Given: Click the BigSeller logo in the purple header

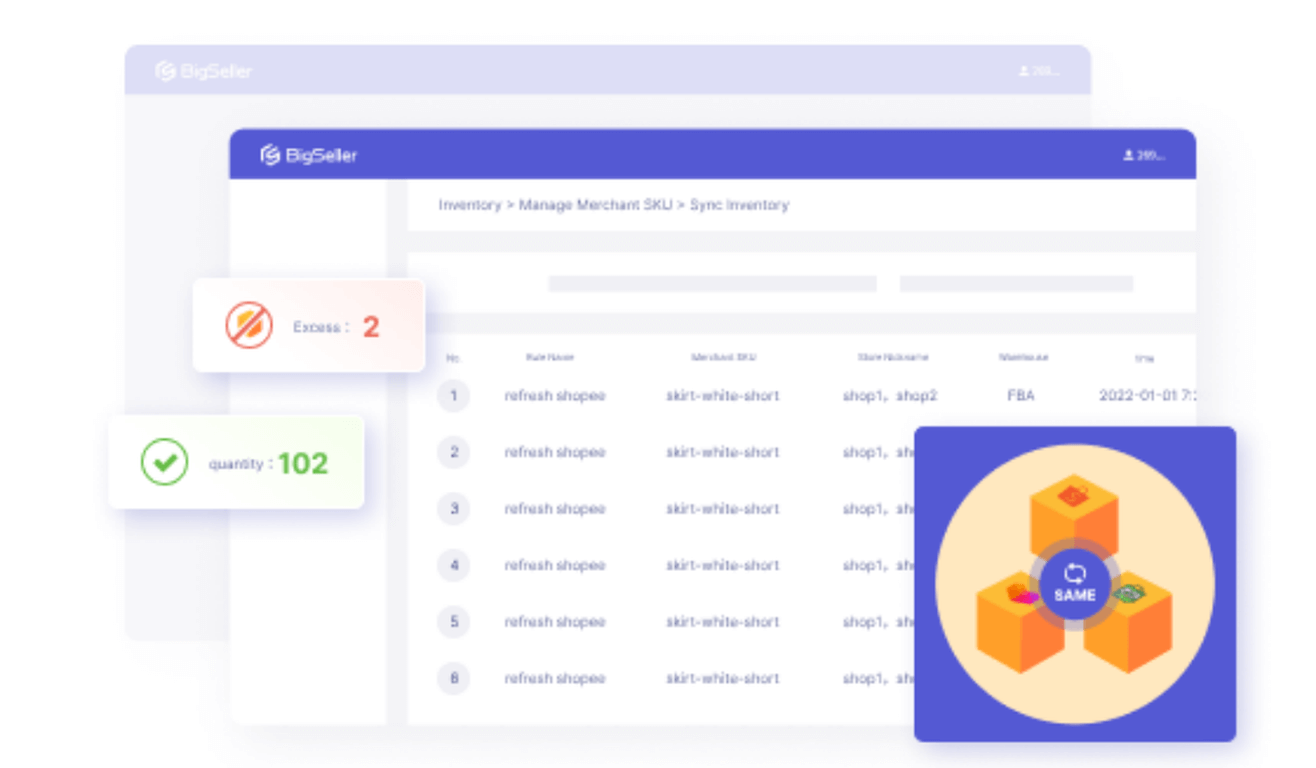Looking at the screenshot, I should point(309,155).
